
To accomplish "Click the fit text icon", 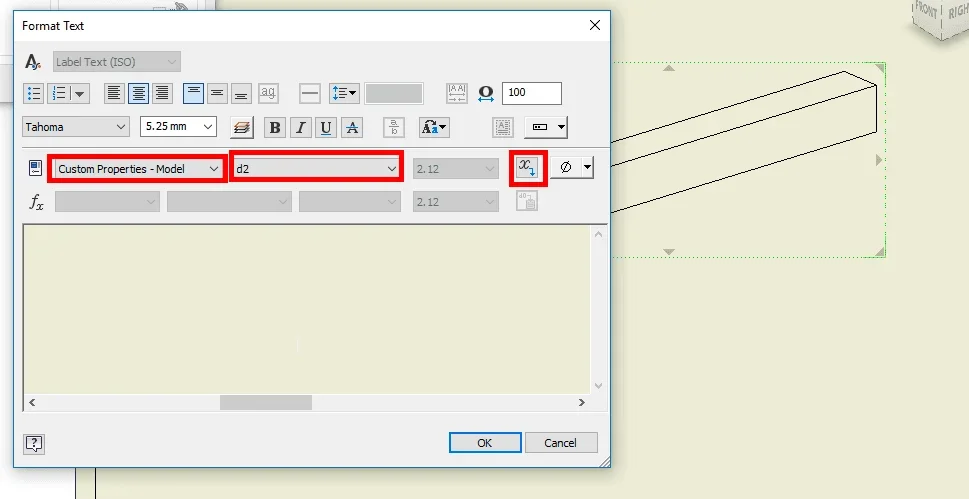I will [457, 93].
